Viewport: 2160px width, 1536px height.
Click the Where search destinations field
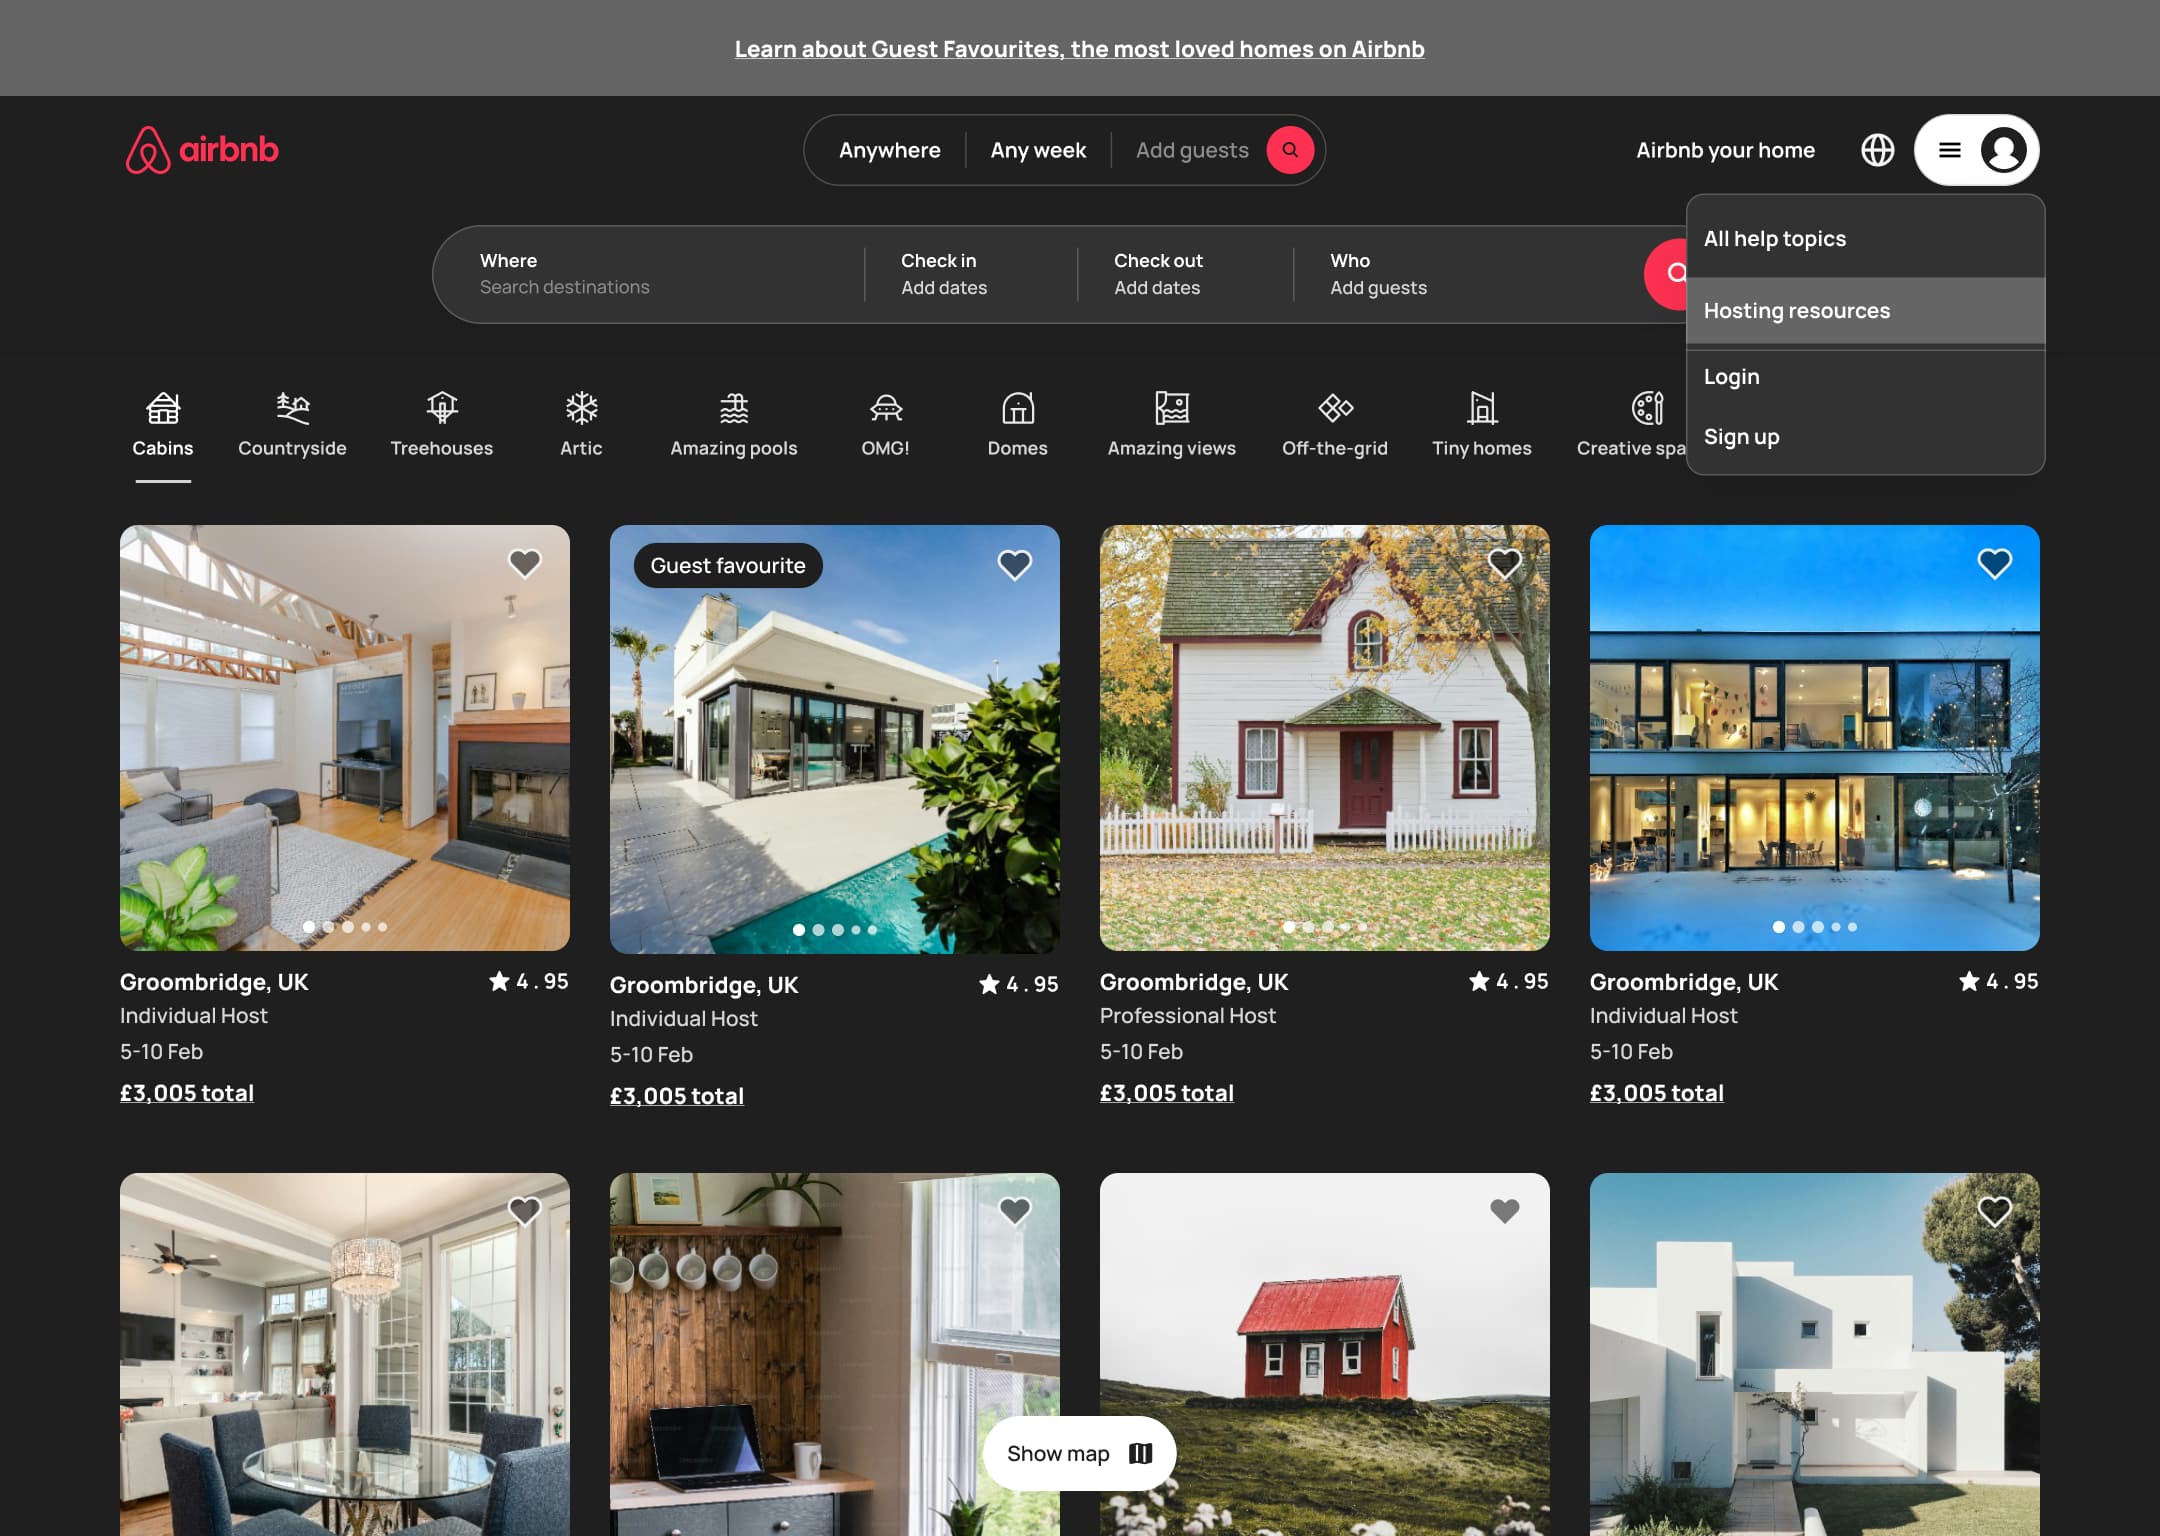coord(650,274)
